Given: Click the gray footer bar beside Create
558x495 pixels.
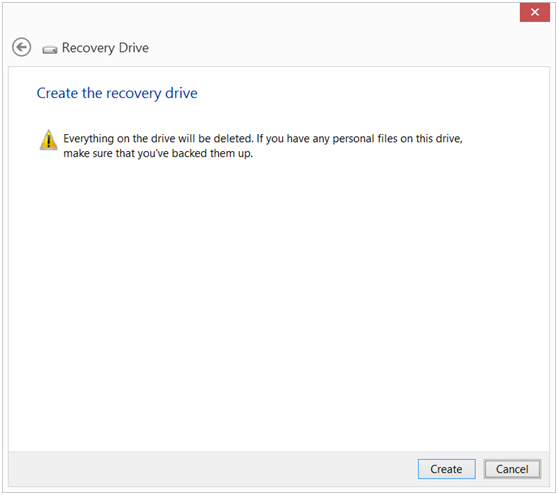Looking at the screenshot, I should (x=213, y=469).
